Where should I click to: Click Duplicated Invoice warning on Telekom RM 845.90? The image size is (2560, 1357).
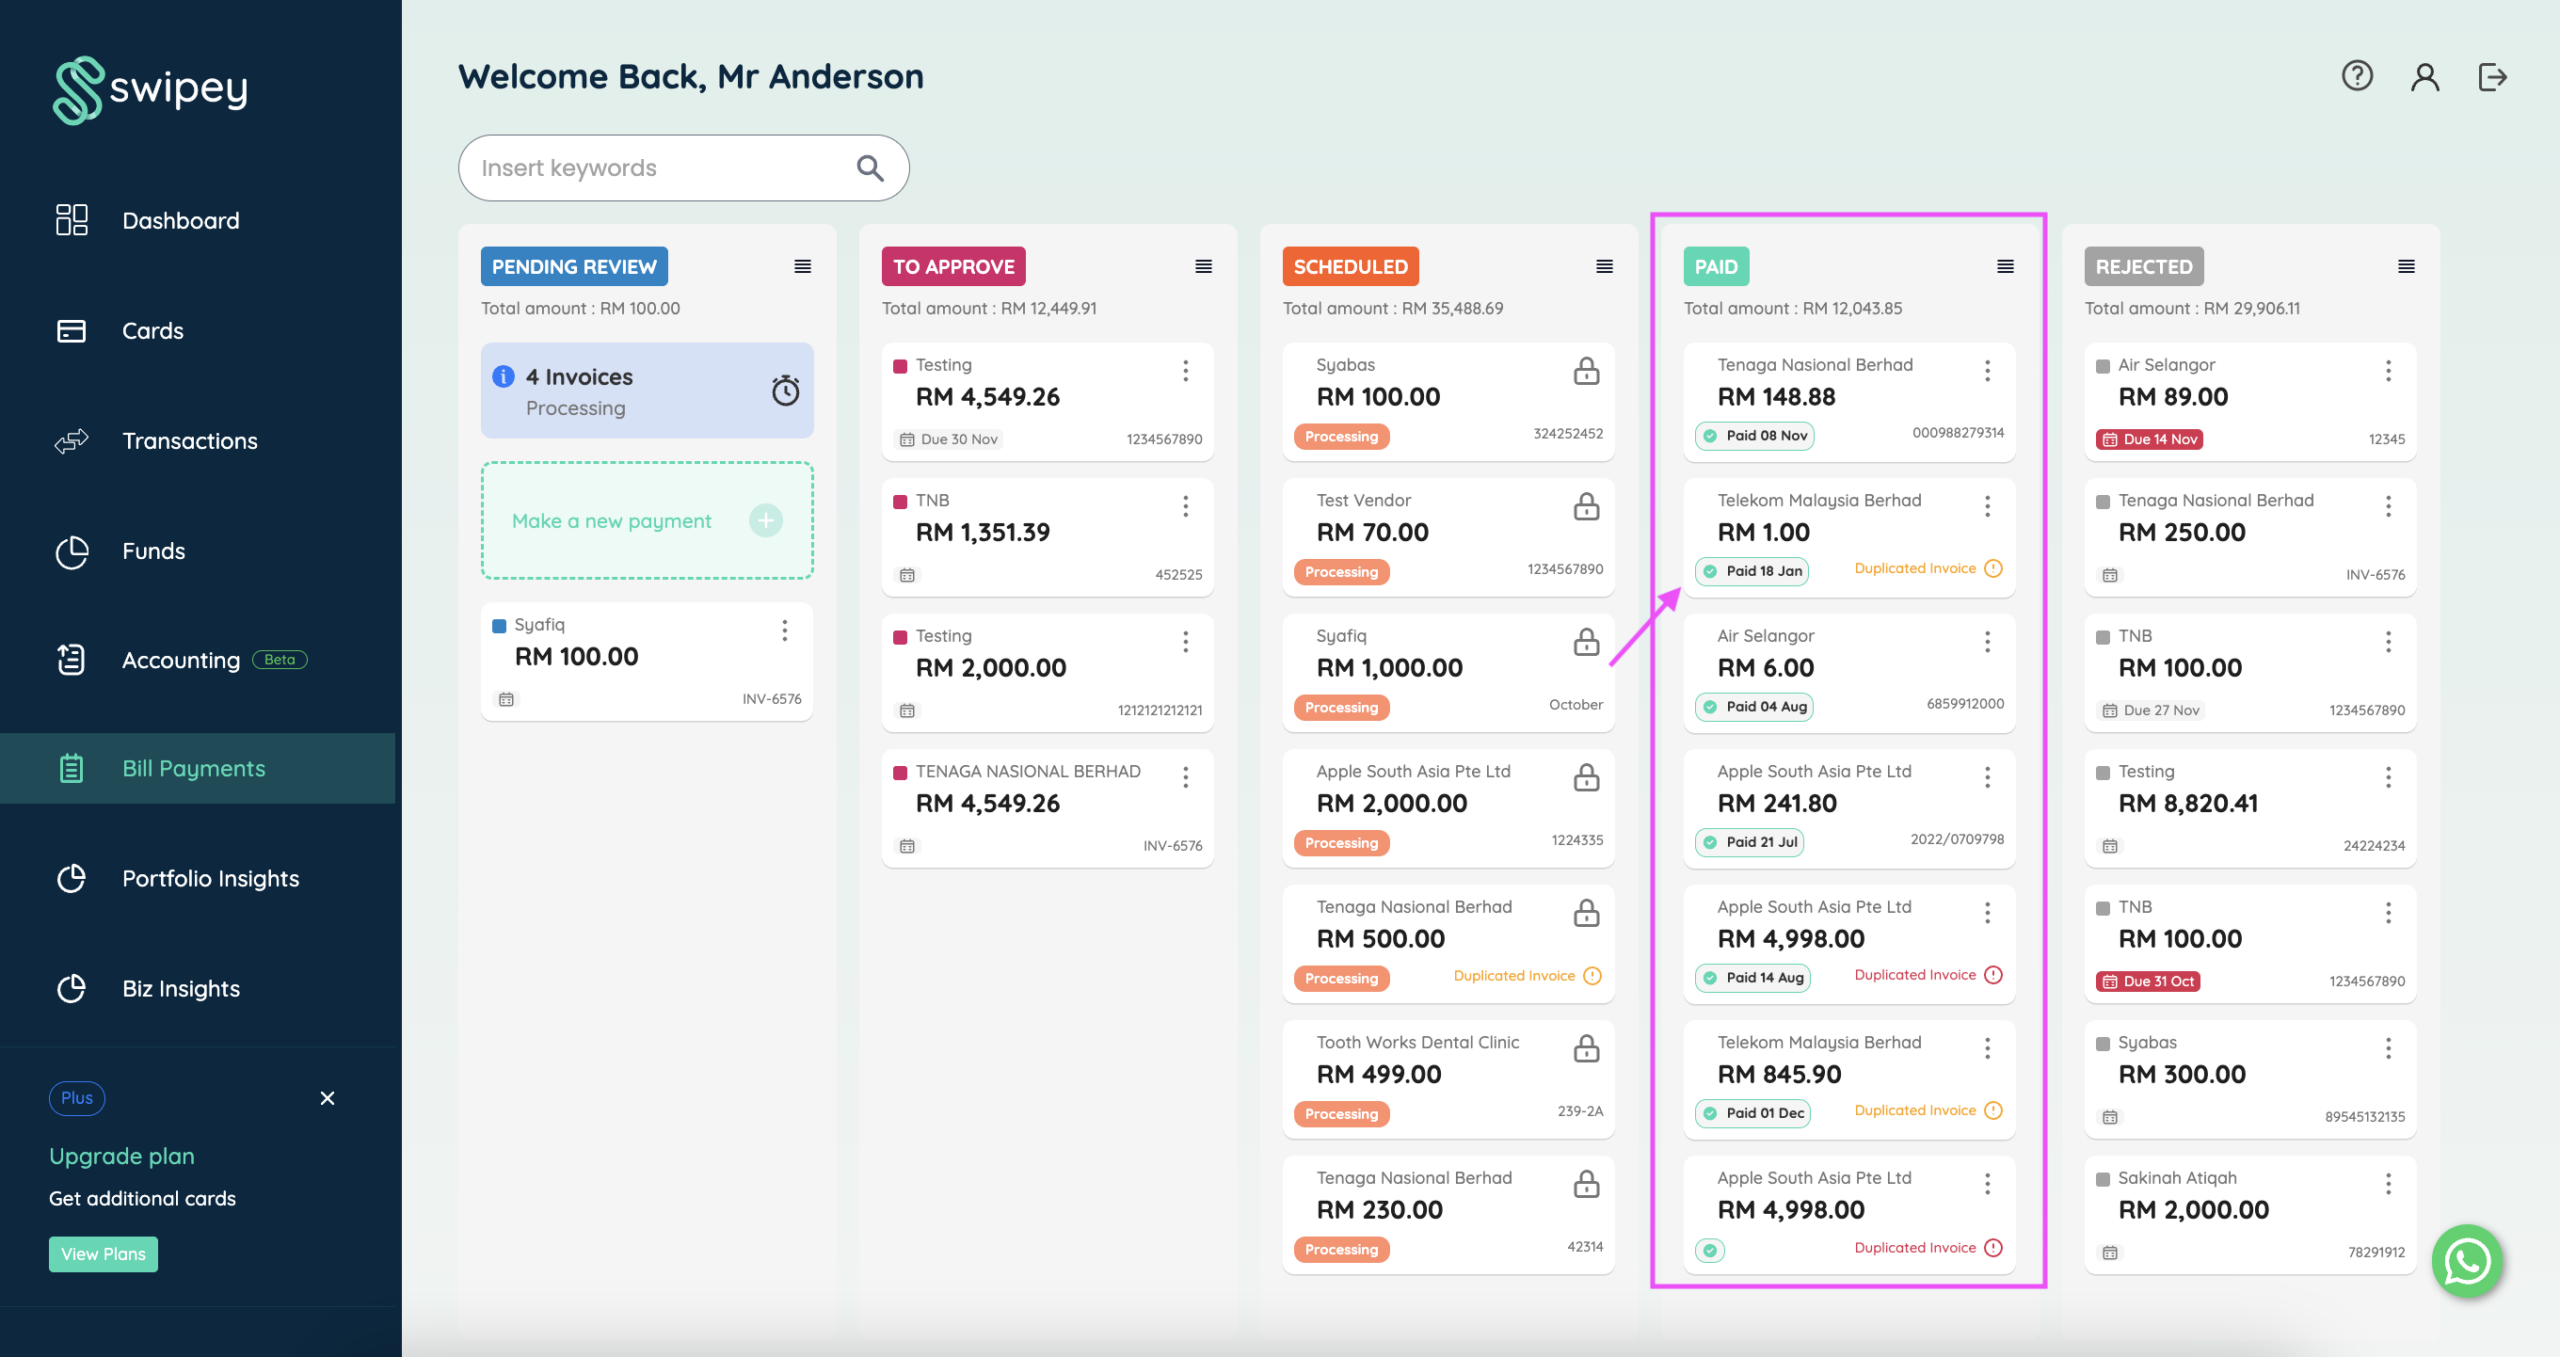(x=1928, y=1110)
